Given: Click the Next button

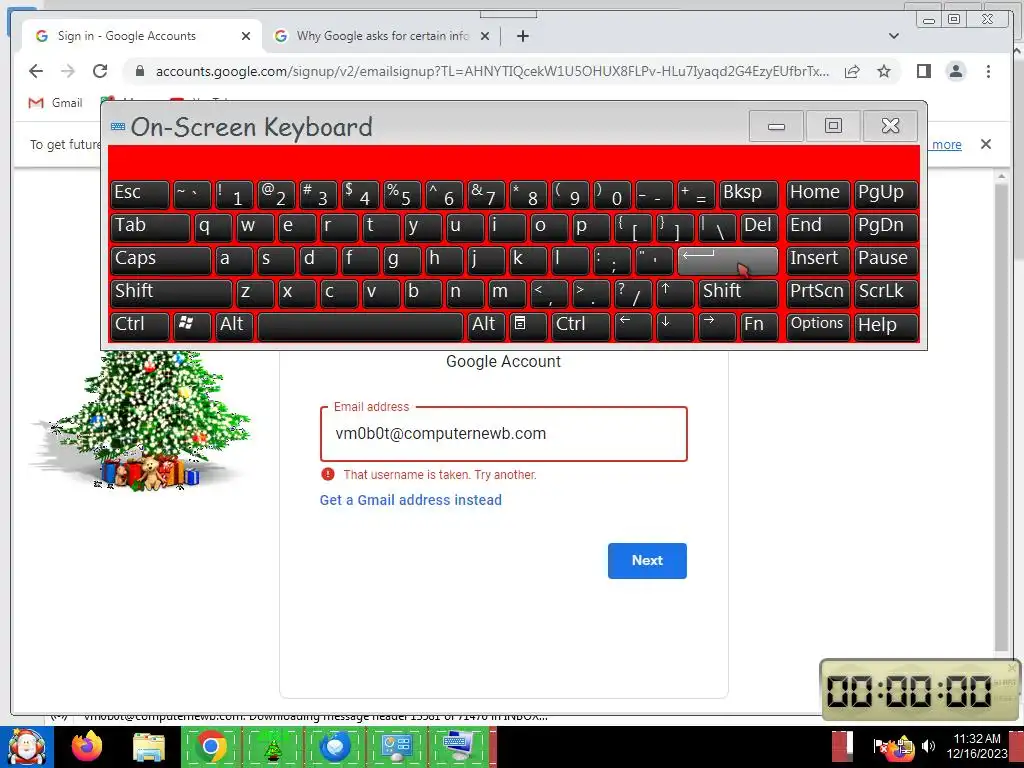Looking at the screenshot, I should click(647, 560).
